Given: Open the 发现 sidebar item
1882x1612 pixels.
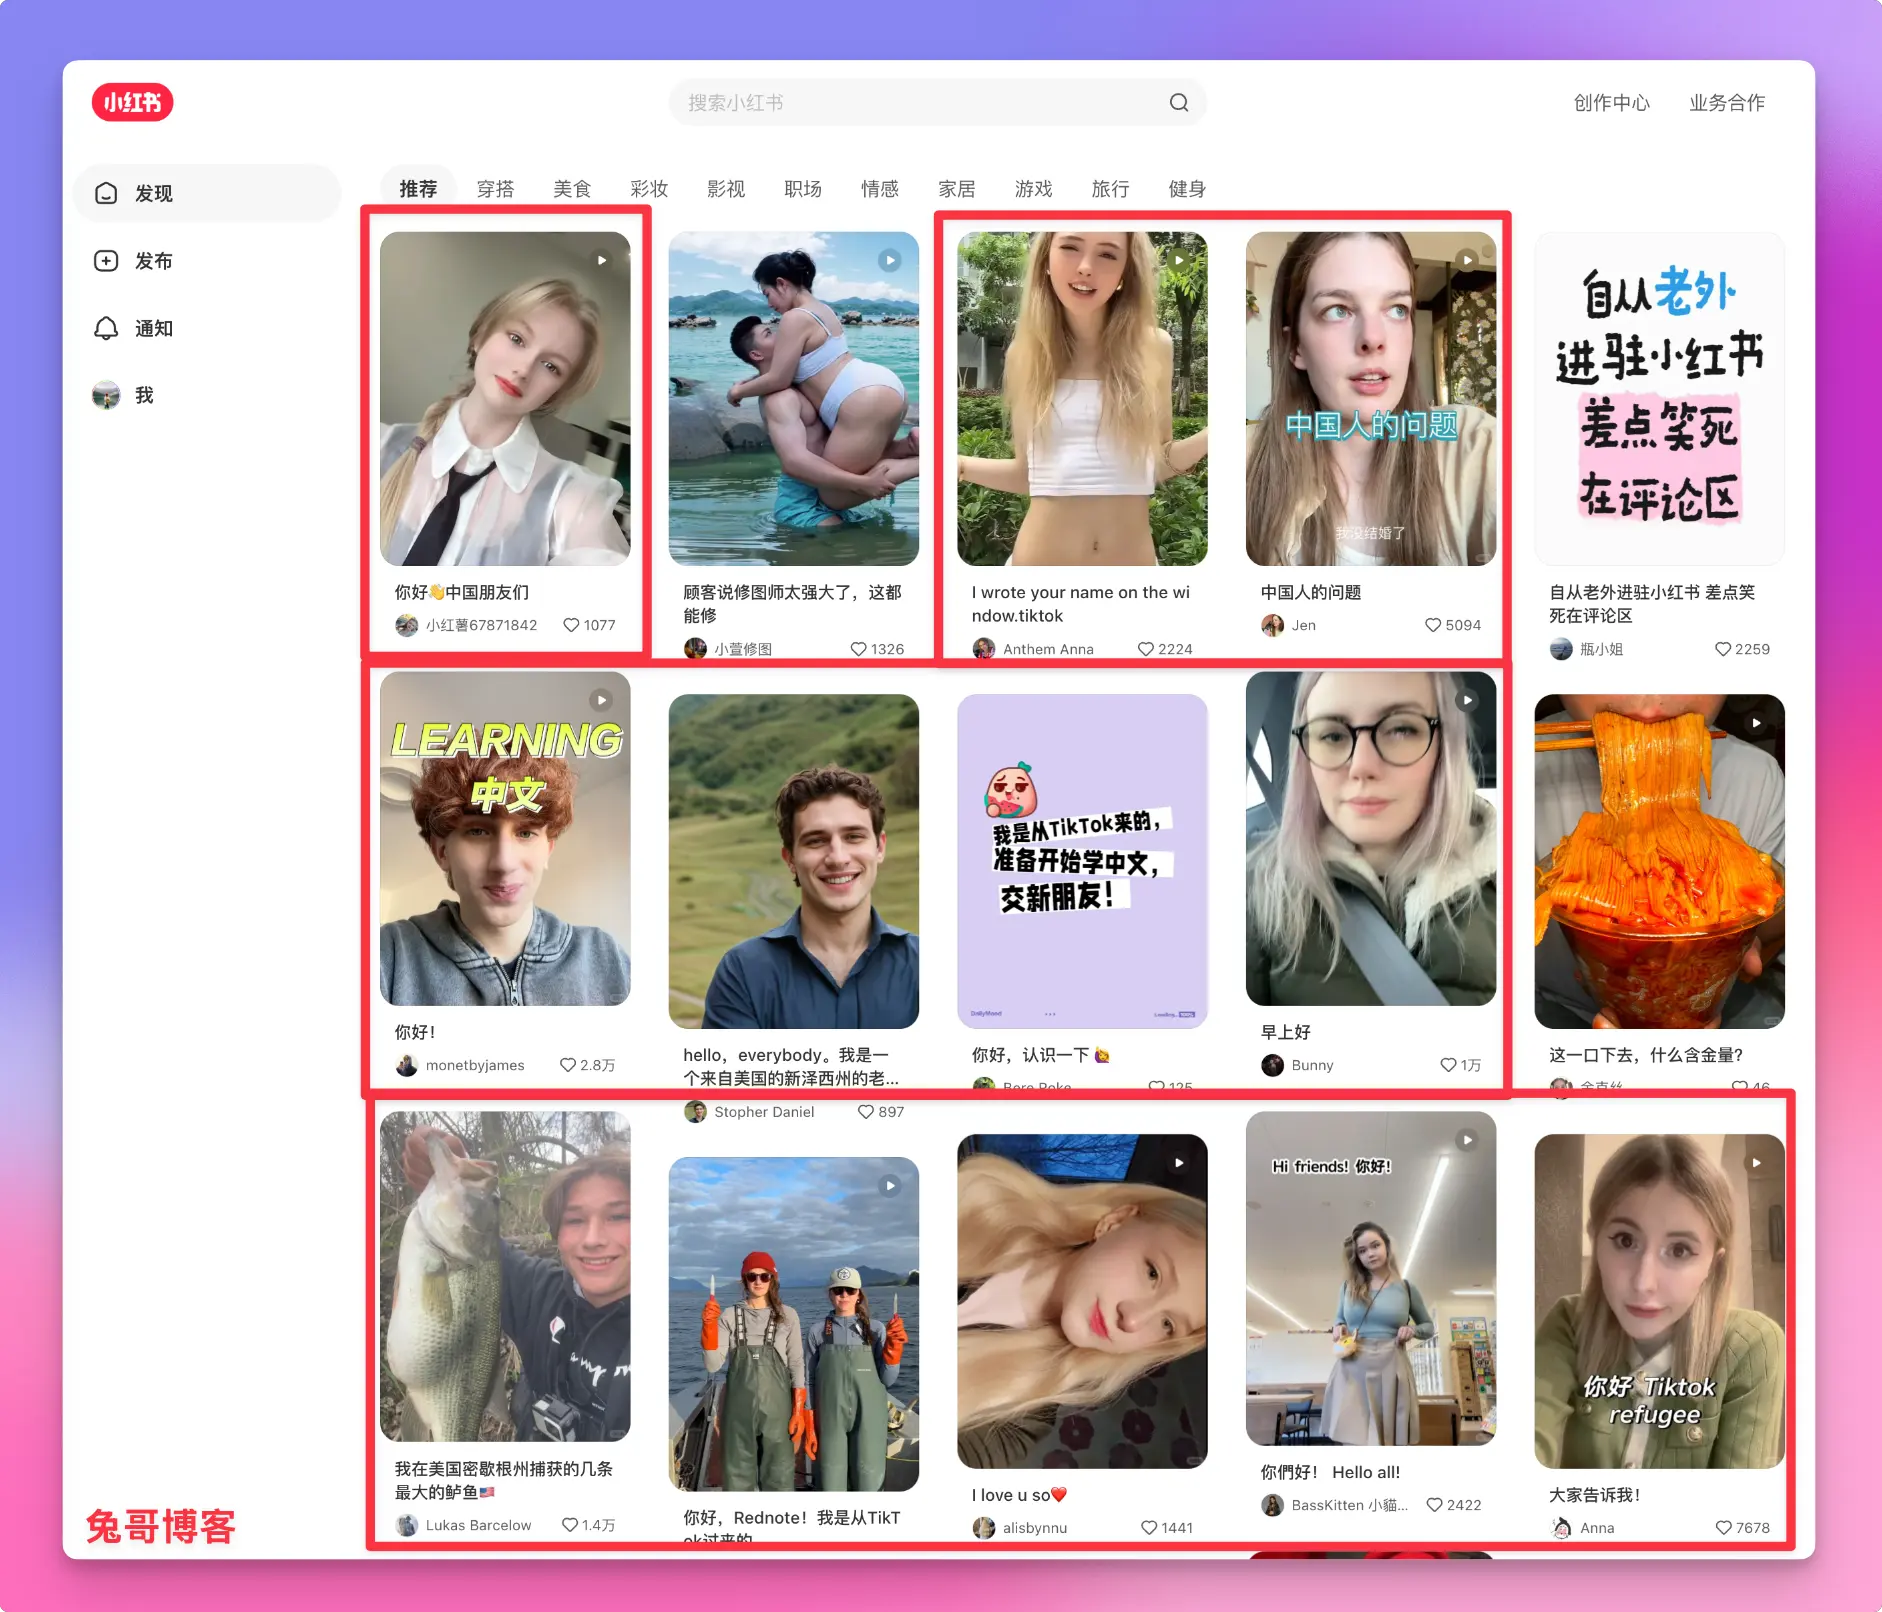Looking at the screenshot, I should click(207, 193).
